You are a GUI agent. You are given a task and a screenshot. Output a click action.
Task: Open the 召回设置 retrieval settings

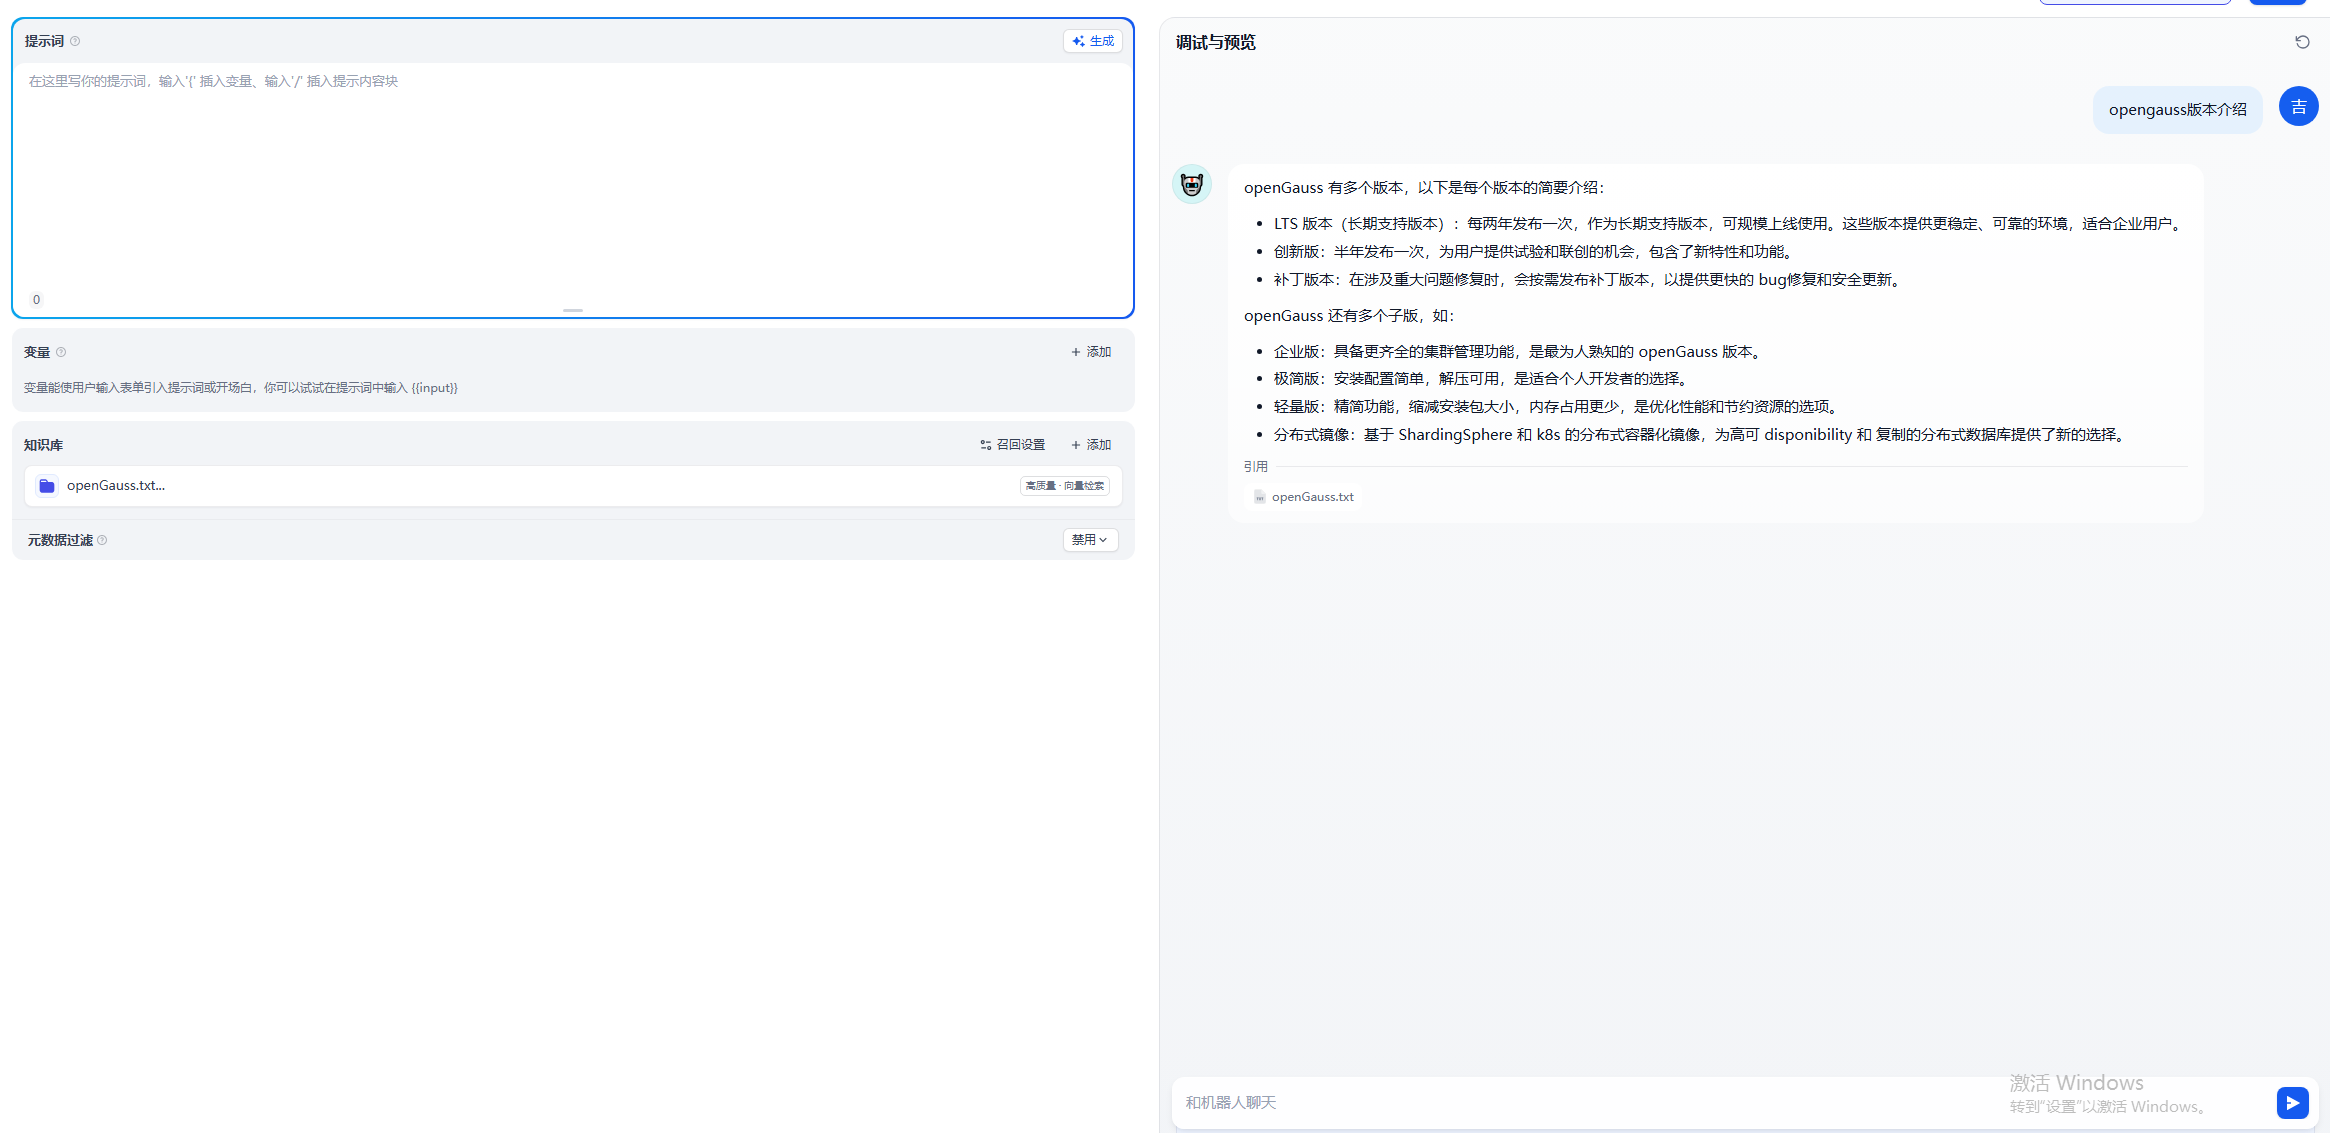click(x=1012, y=445)
